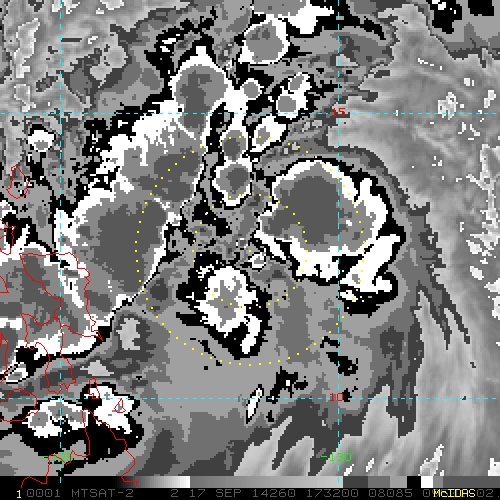Select the green longitude label -130
Viewport: 500px width, 500px height.
(336, 457)
